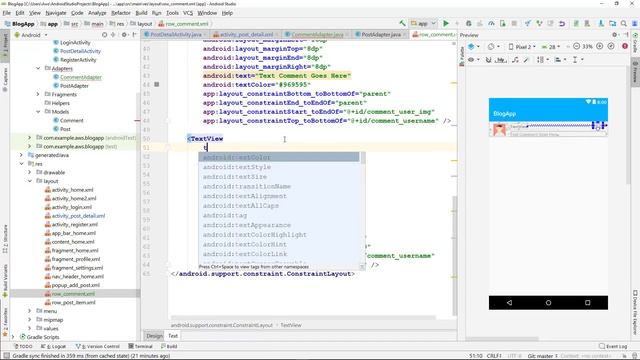The width and height of the screenshot is (640, 360).
Task: Click the Clear Constraints icon in Preview
Action: click(x=515, y=60)
